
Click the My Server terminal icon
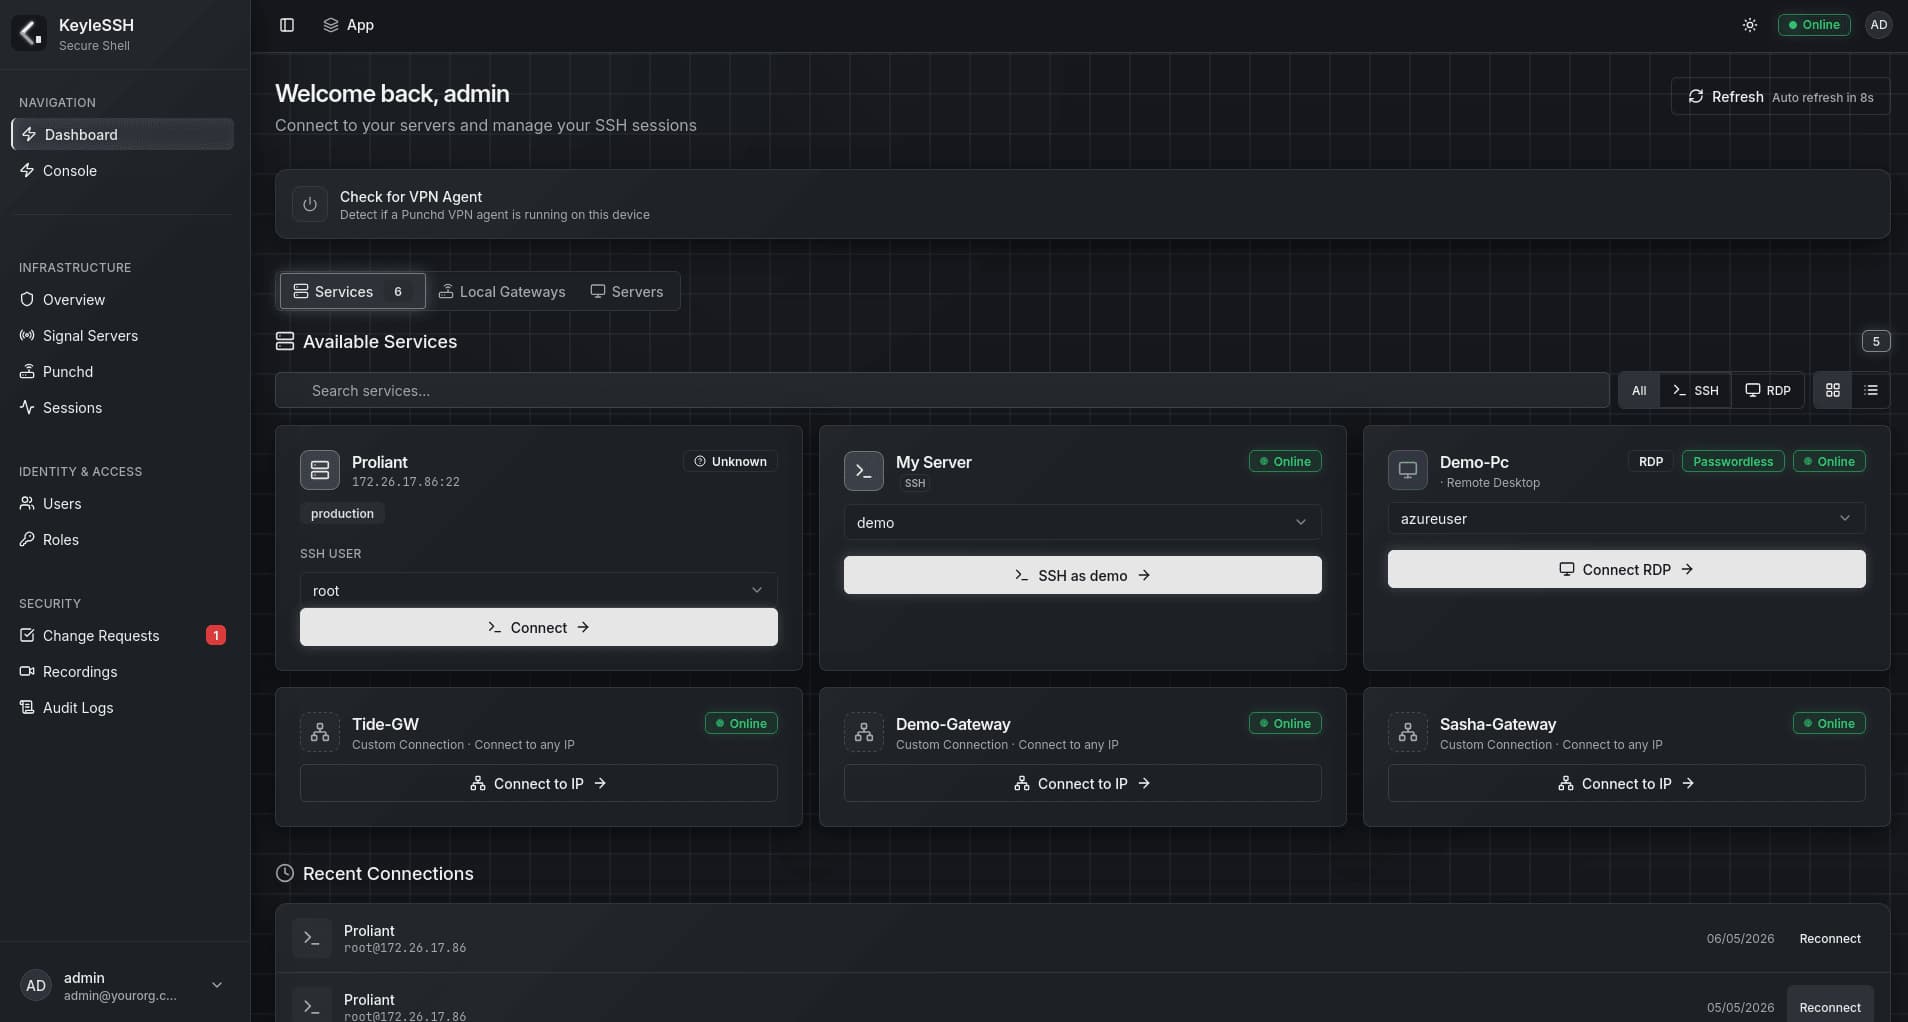[864, 470]
